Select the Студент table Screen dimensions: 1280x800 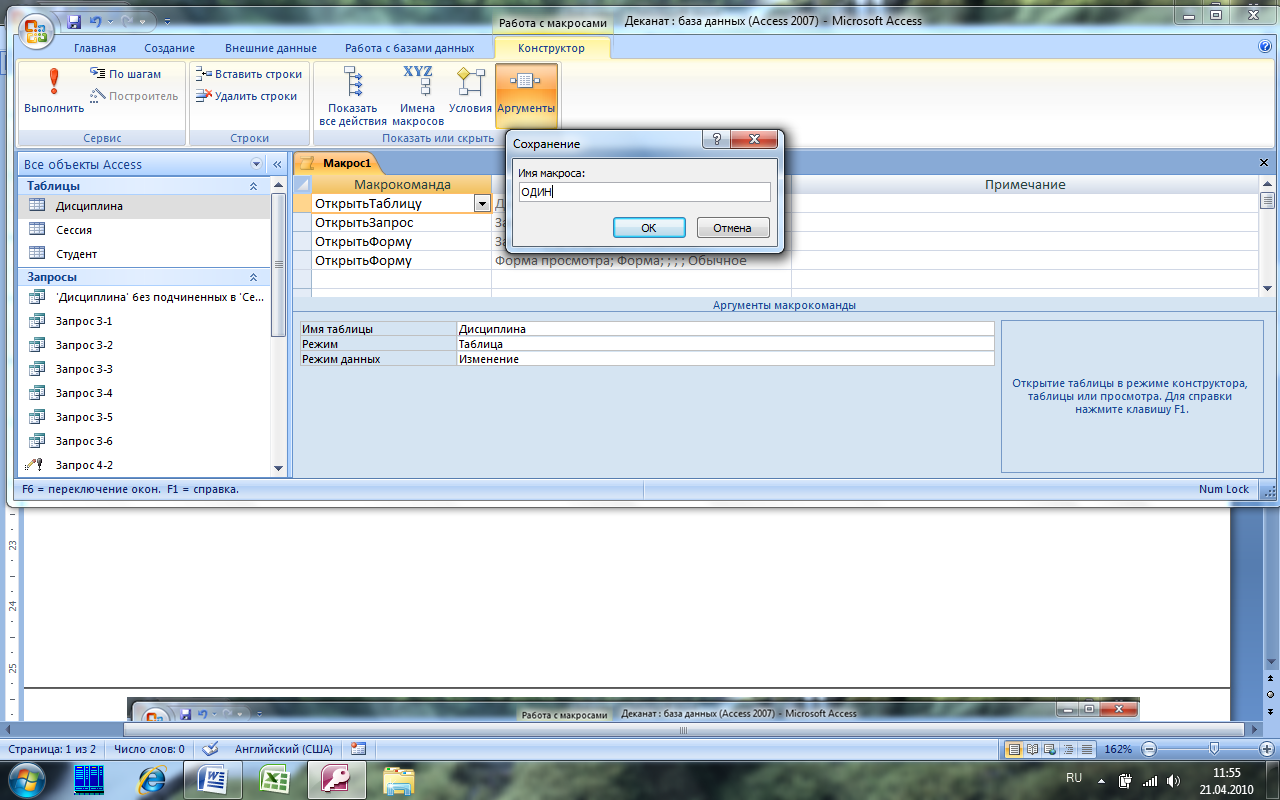144,254
